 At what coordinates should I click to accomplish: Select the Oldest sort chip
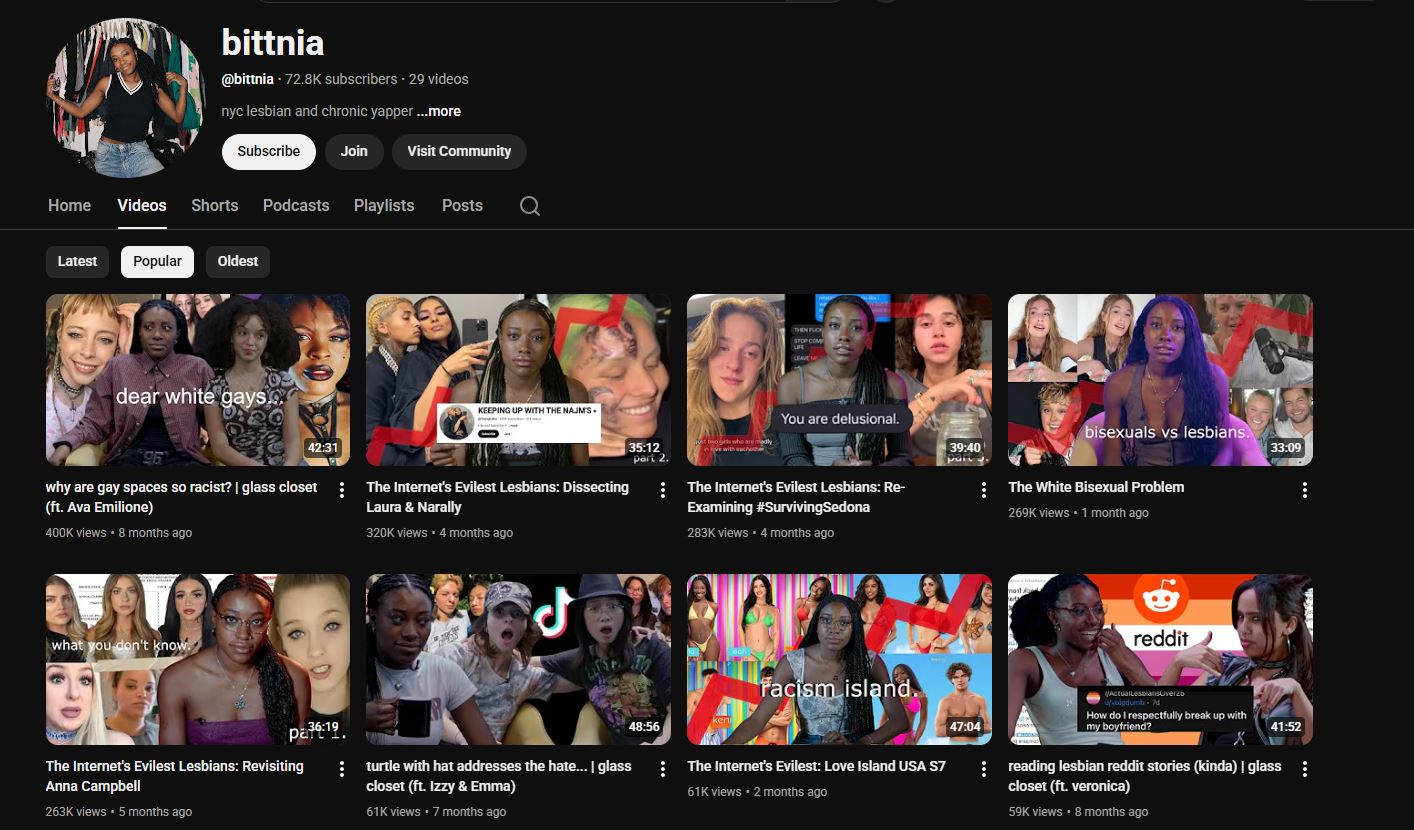pos(238,261)
